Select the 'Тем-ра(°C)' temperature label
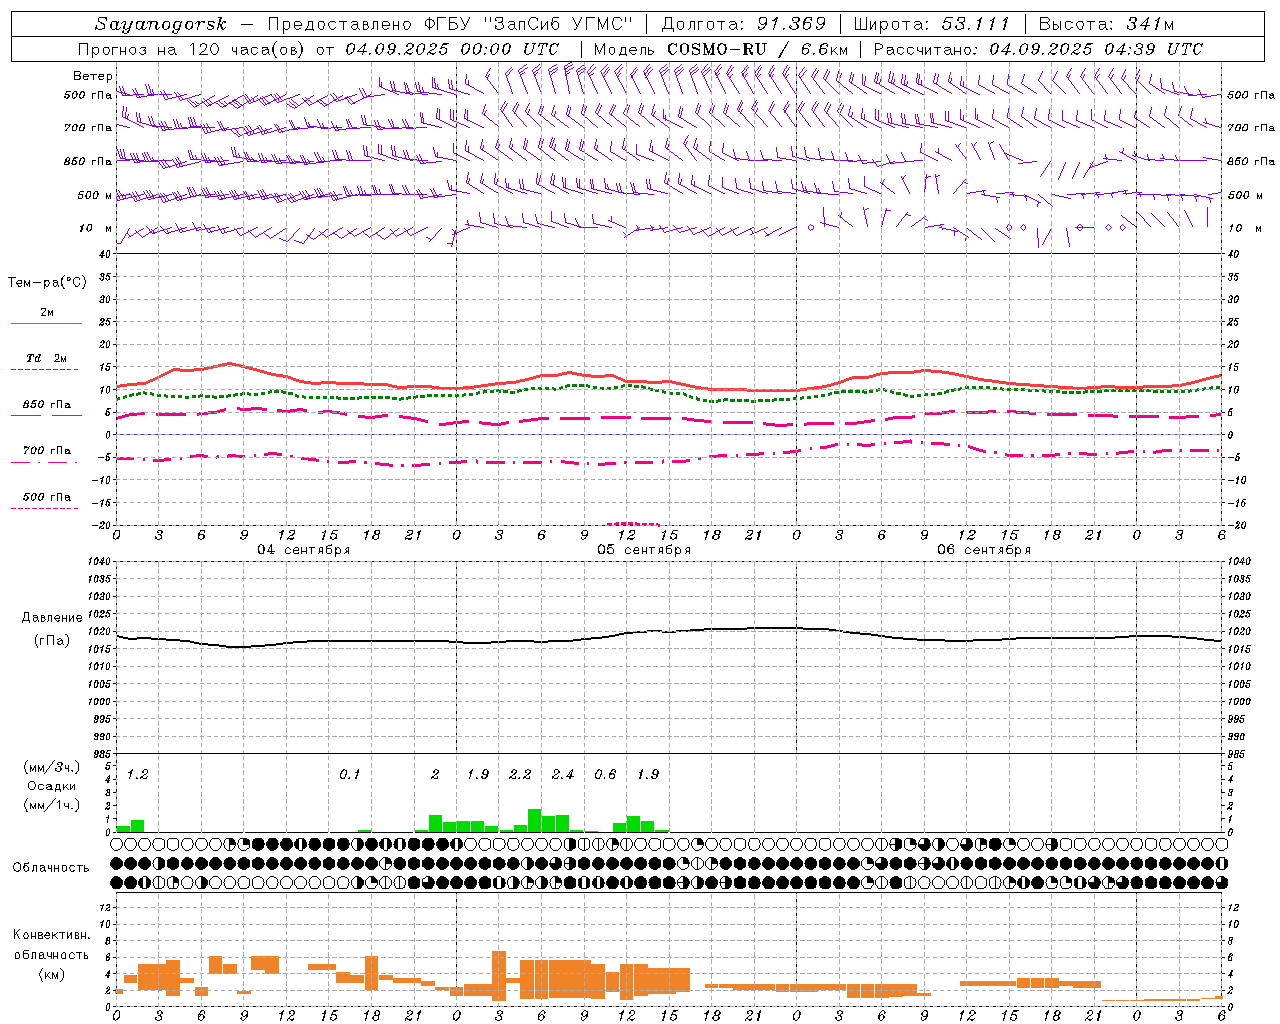The width and height of the screenshot is (1280, 1024). point(47,283)
